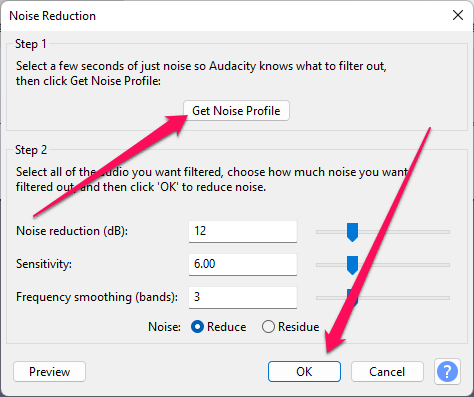The image size is (474, 397).
Task: Click the Get Noise Profile button
Action: (x=236, y=111)
